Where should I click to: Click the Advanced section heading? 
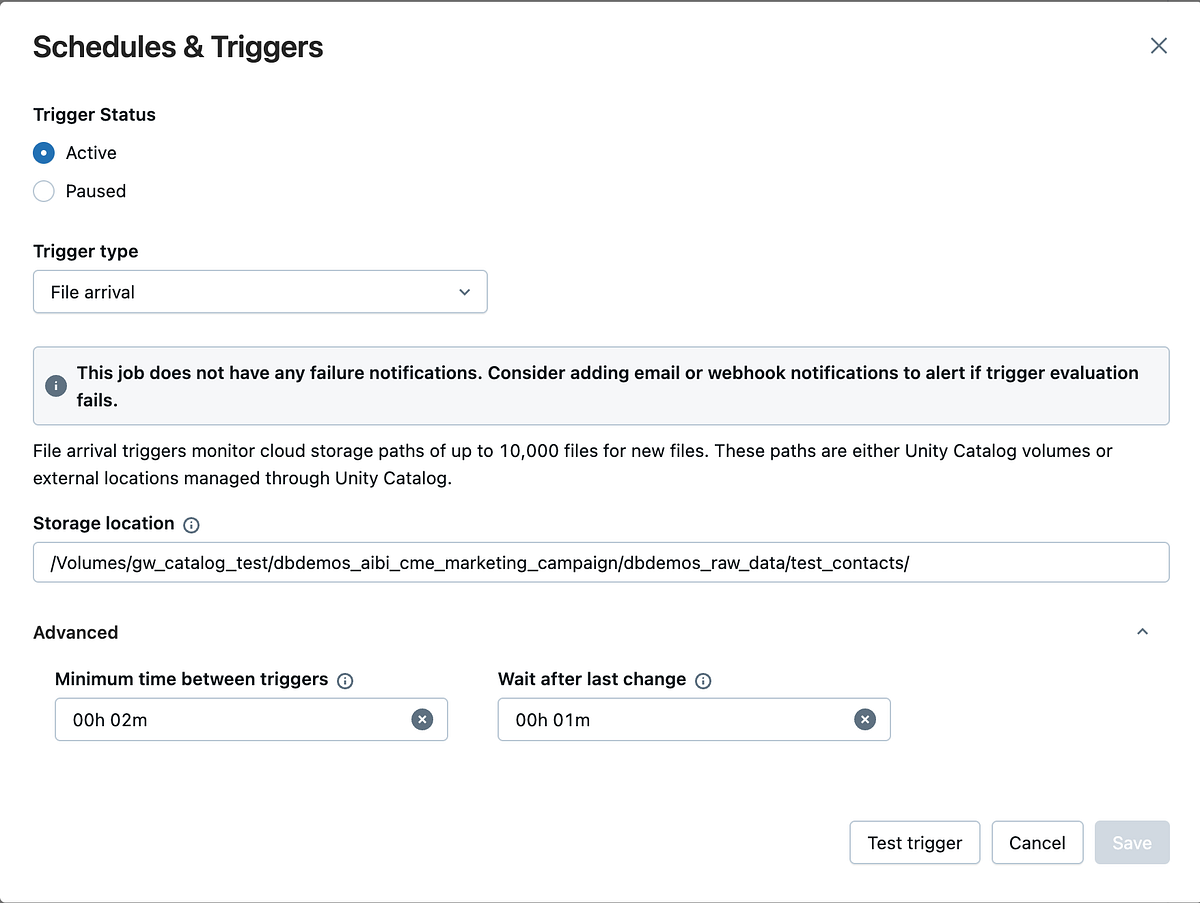[x=76, y=632]
